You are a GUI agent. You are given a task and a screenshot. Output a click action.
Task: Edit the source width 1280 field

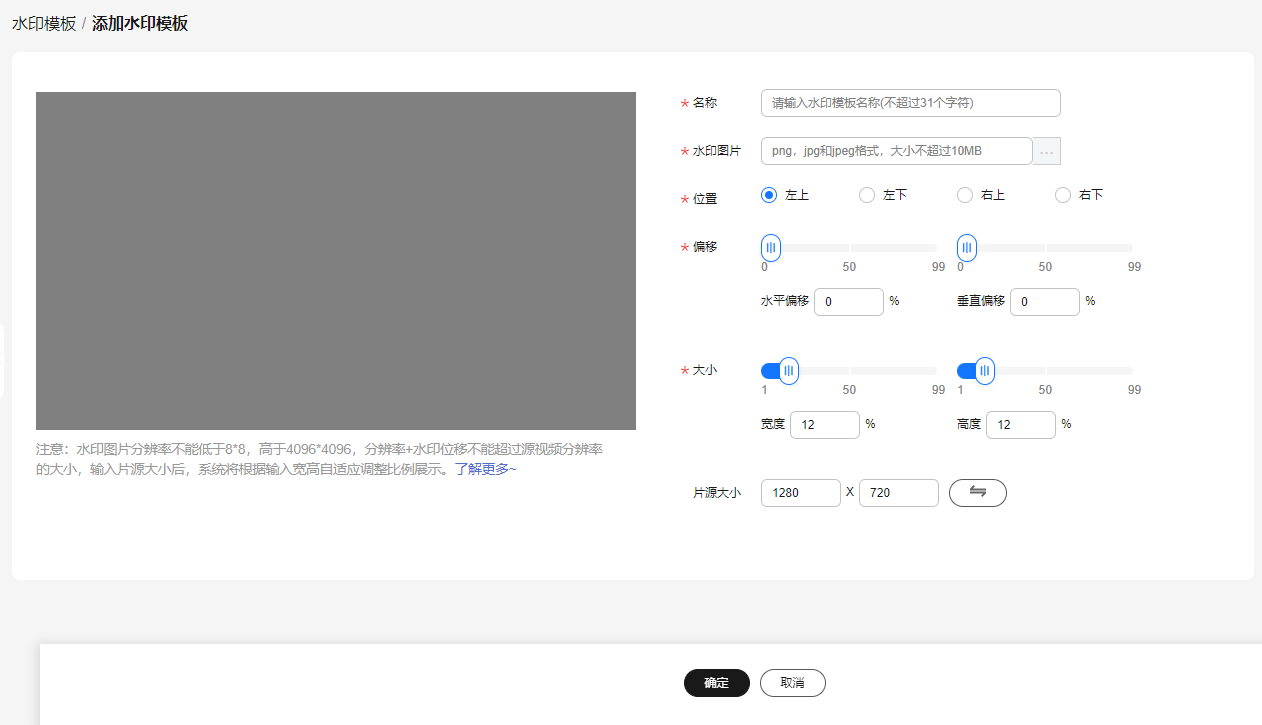pyautogui.click(x=801, y=493)
